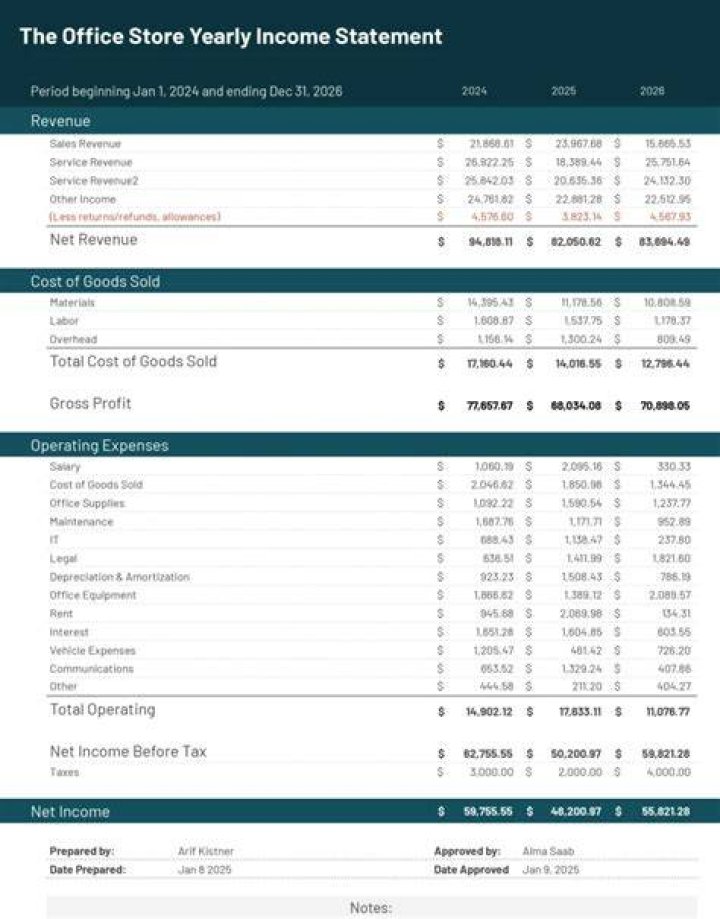
Task: Click the 'Sales Revenue' row label
Action: [x=85, y=144]
